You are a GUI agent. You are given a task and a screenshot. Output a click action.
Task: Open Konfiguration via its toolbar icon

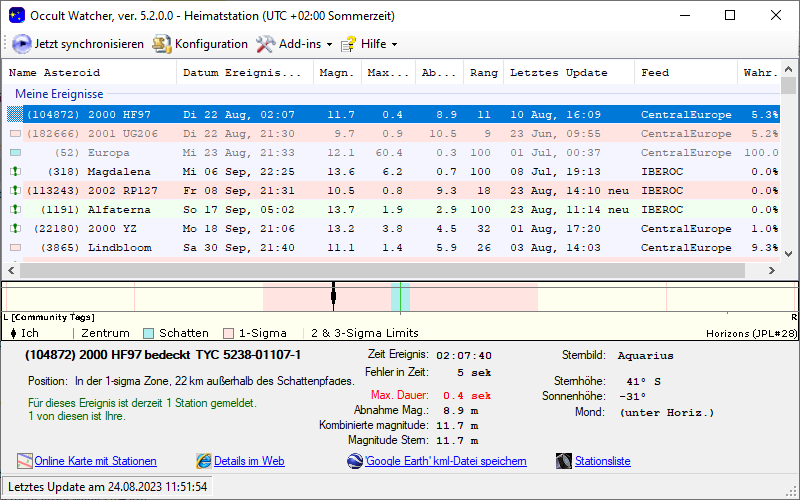point(162,44)
